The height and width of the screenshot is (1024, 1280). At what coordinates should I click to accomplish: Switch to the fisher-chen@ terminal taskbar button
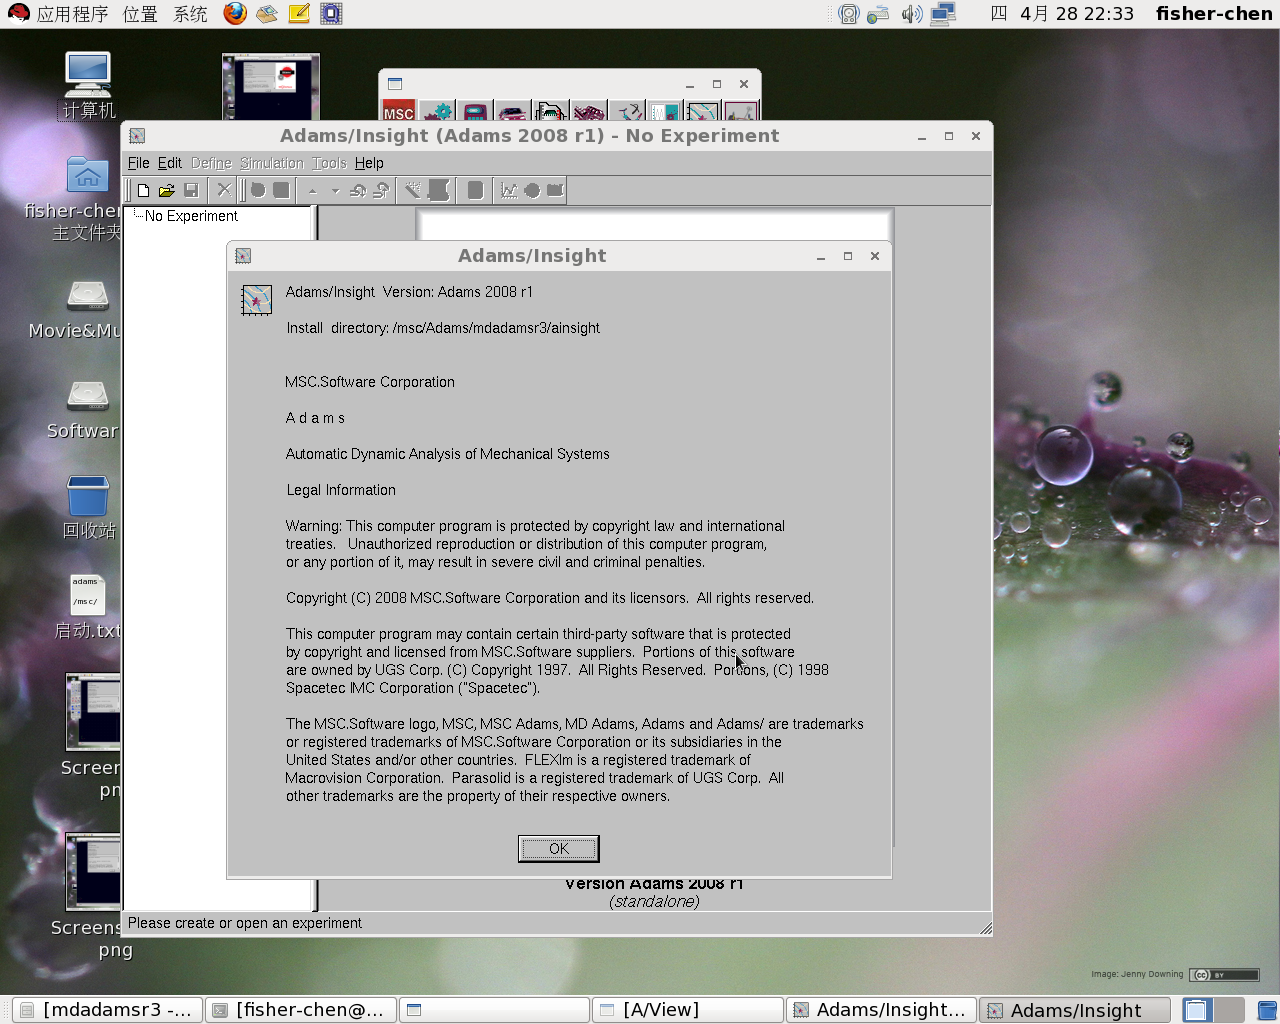(x=301, y=1010)
